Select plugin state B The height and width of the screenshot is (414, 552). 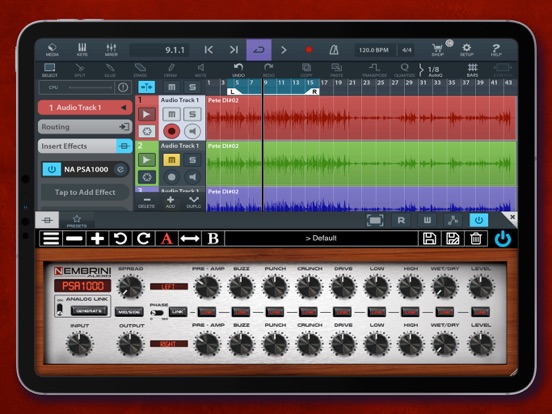coord(213,239)
